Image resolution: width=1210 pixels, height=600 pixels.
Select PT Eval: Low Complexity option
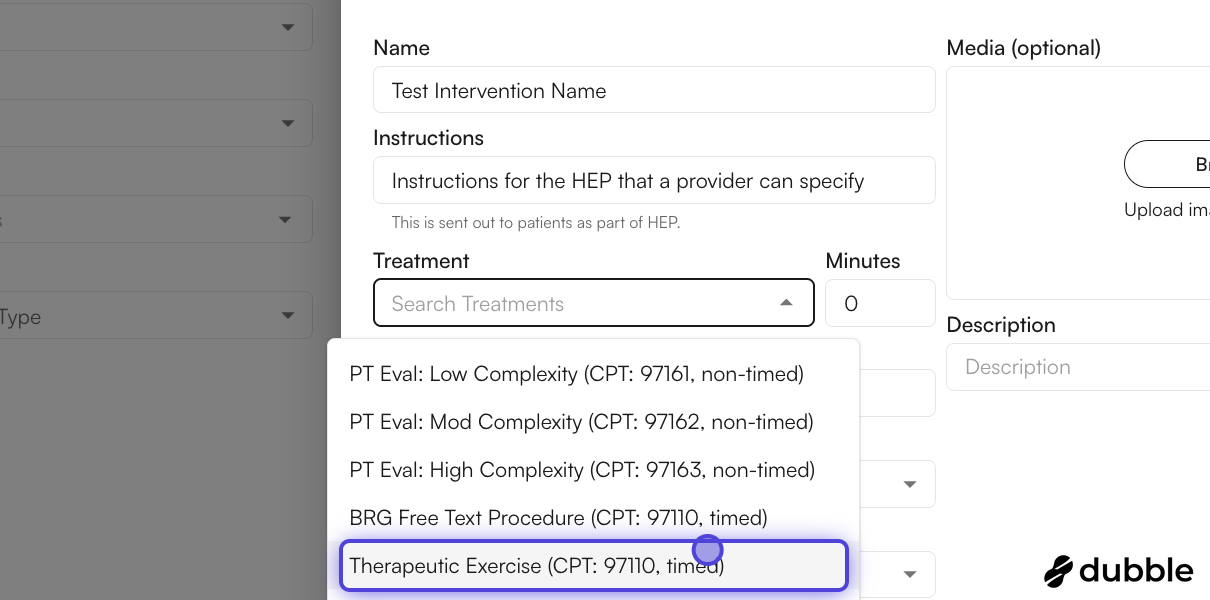click(576, 373)
